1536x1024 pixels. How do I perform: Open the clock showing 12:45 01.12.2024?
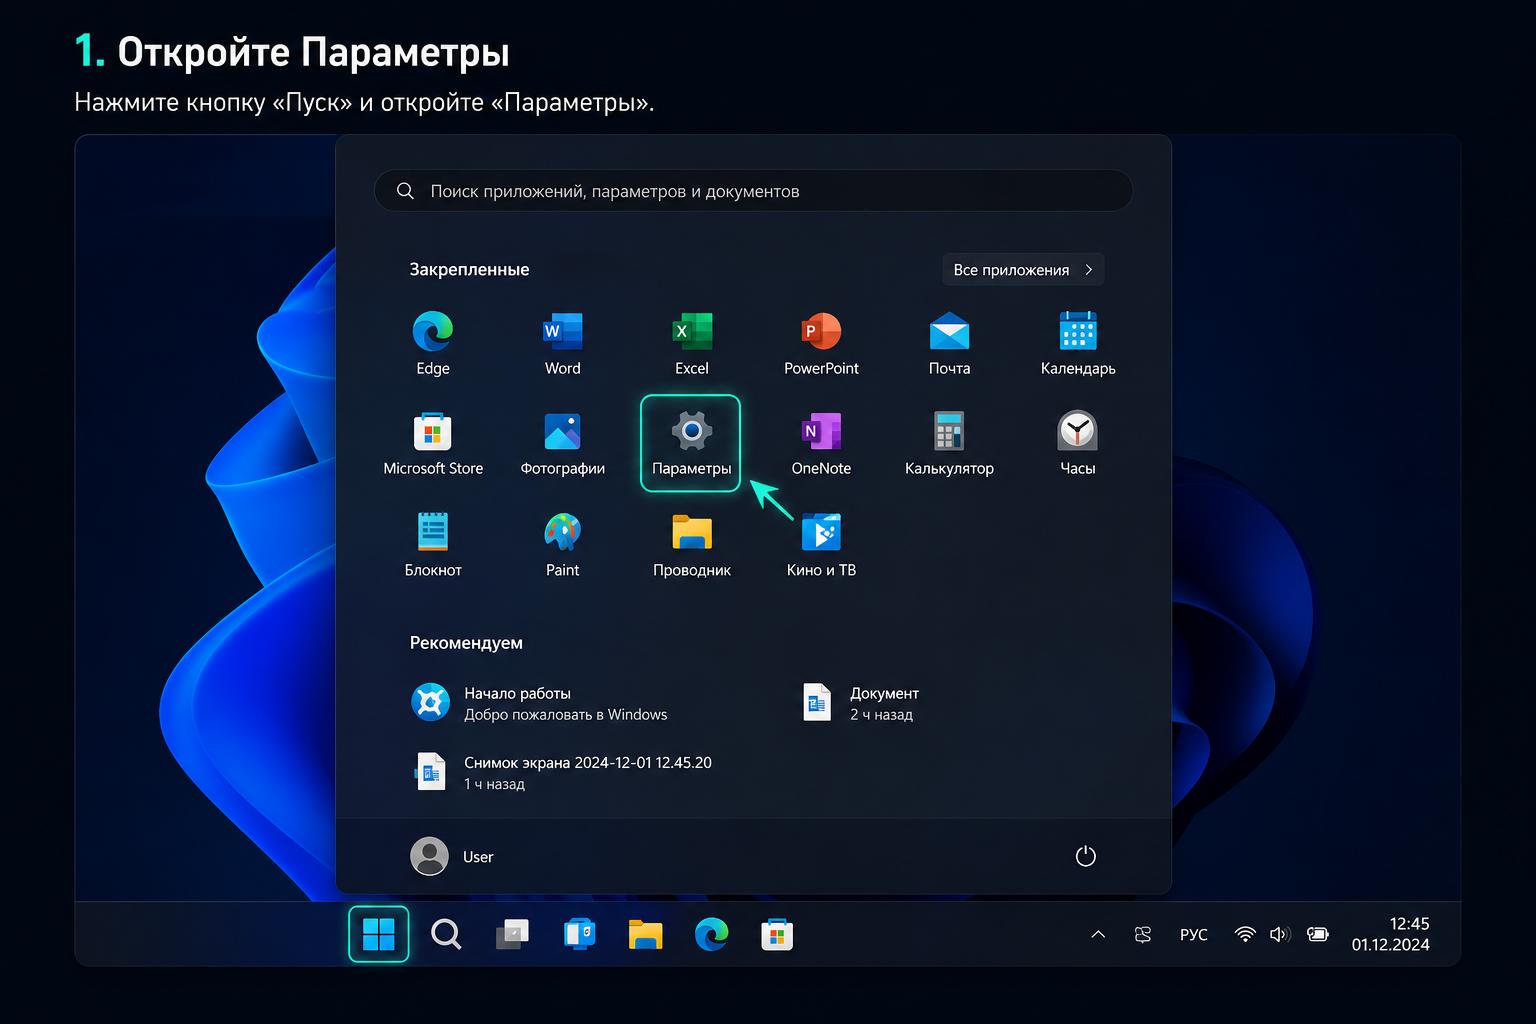pos(1391,934)
